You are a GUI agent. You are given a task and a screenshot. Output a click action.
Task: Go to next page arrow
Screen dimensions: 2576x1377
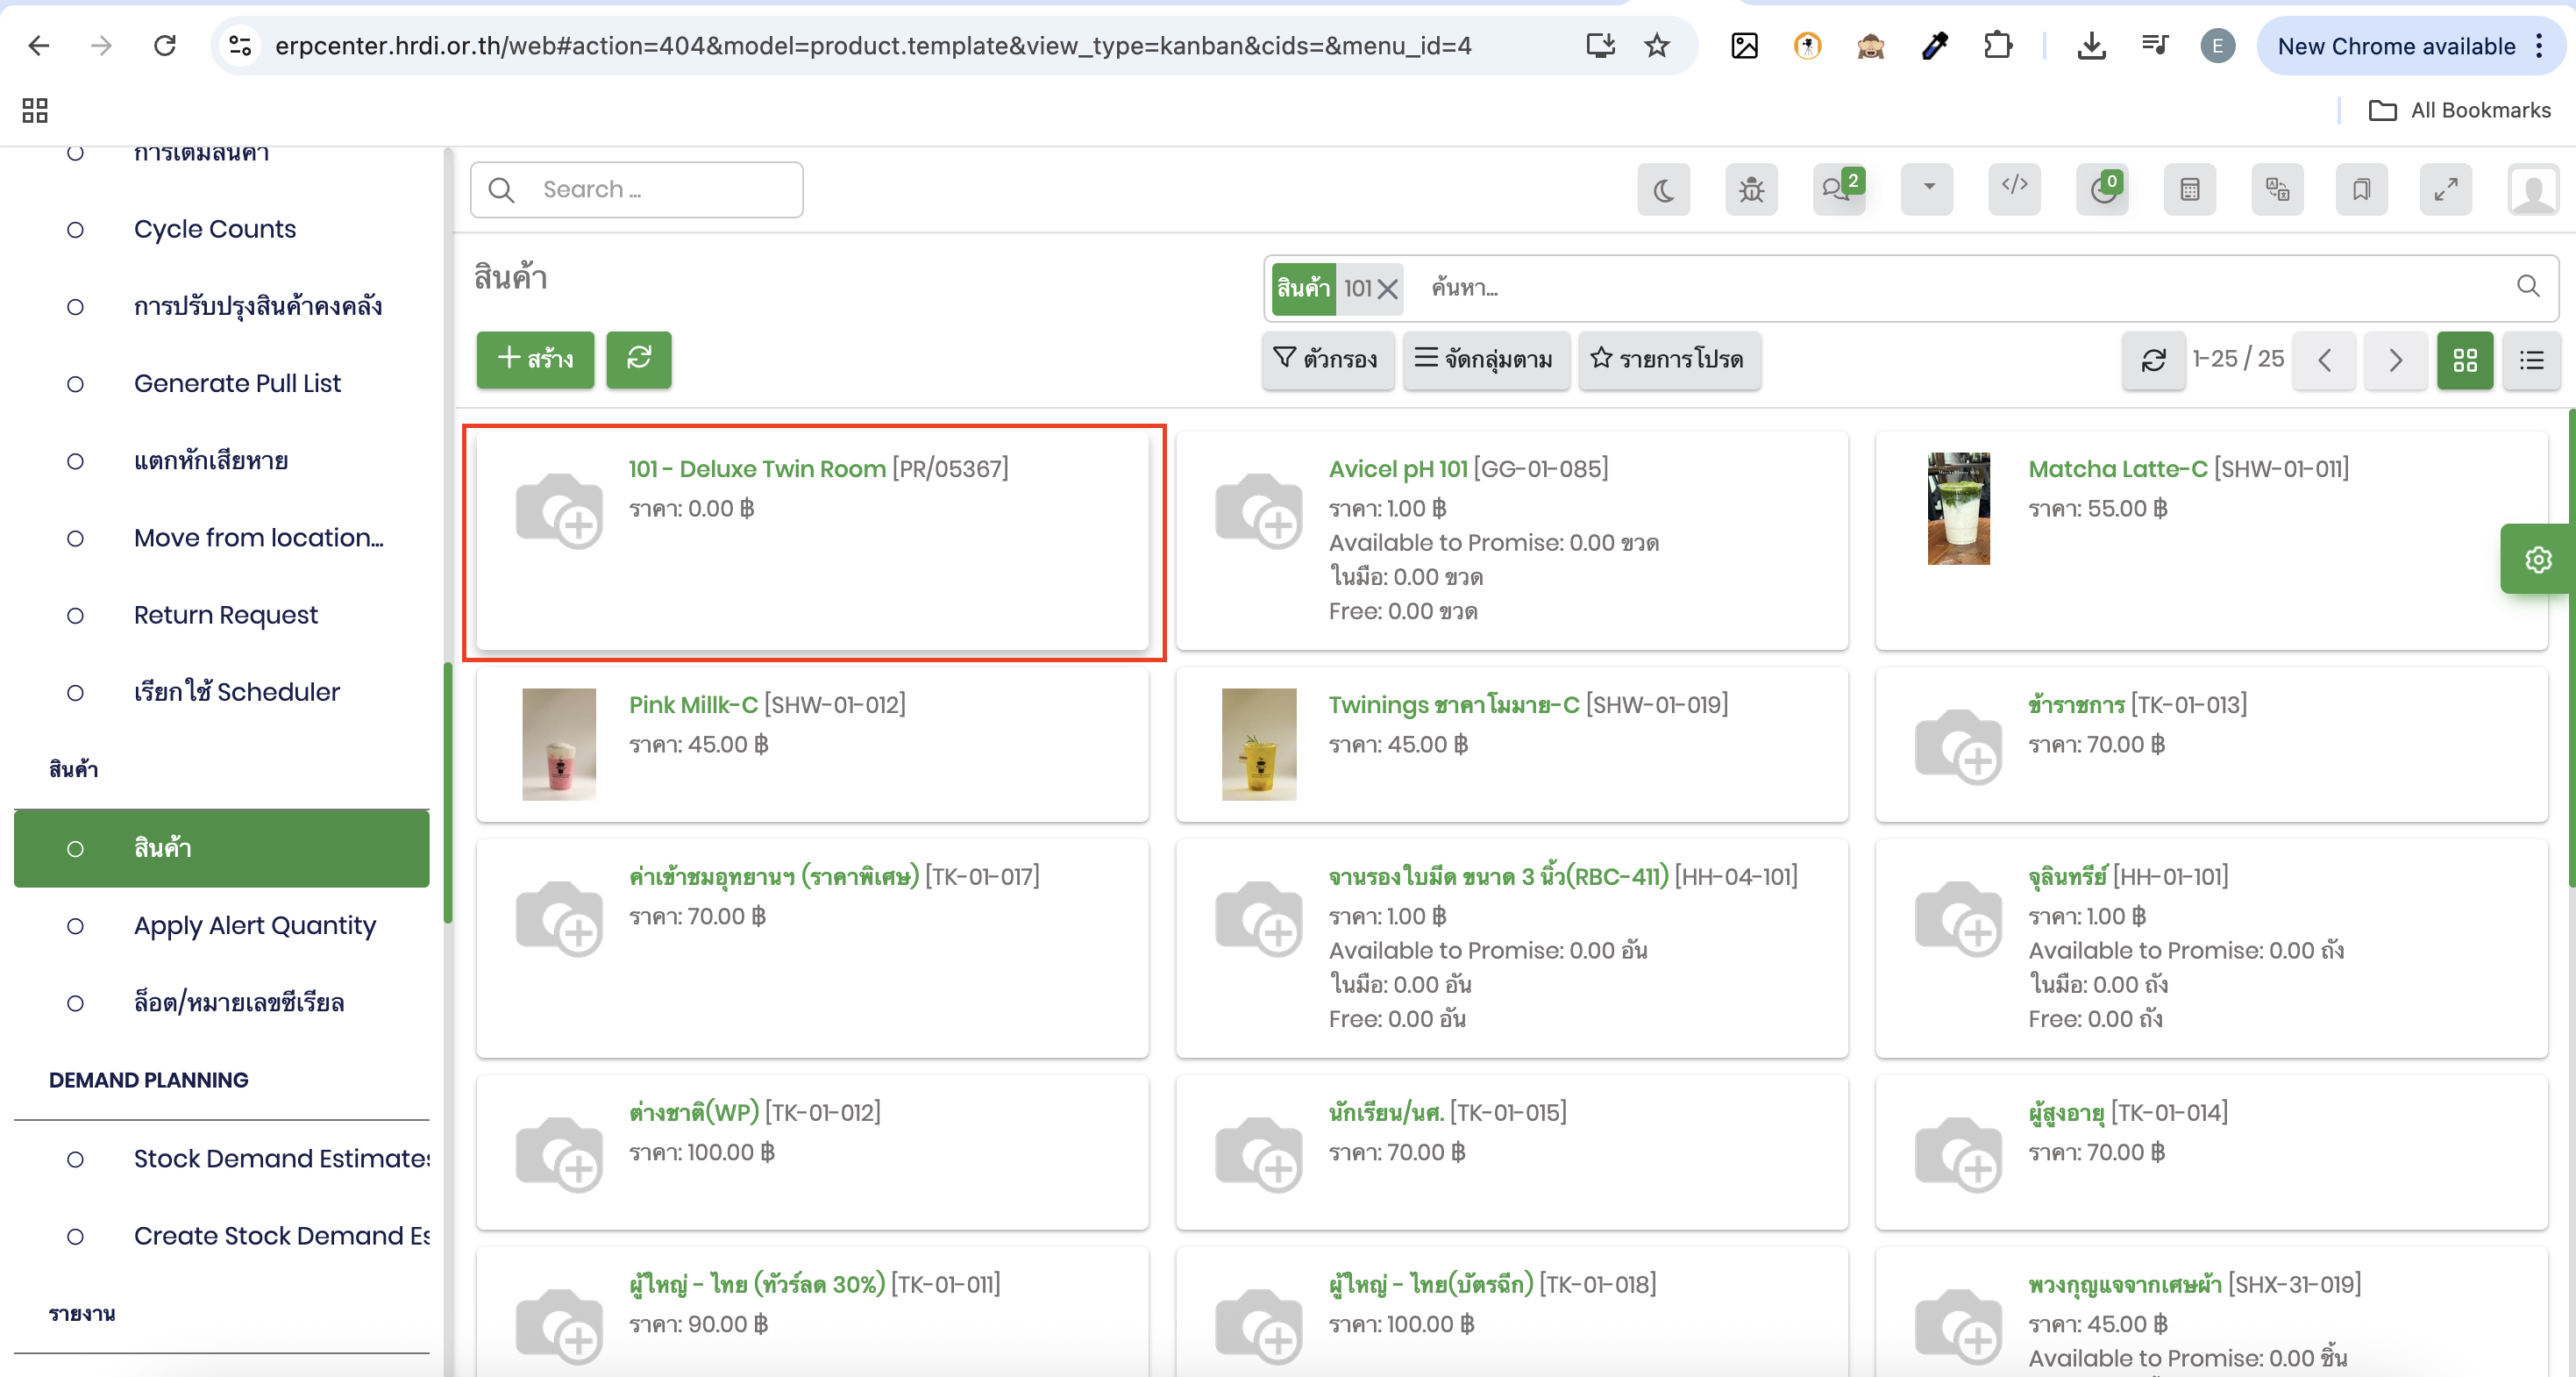coord(2395,360)
